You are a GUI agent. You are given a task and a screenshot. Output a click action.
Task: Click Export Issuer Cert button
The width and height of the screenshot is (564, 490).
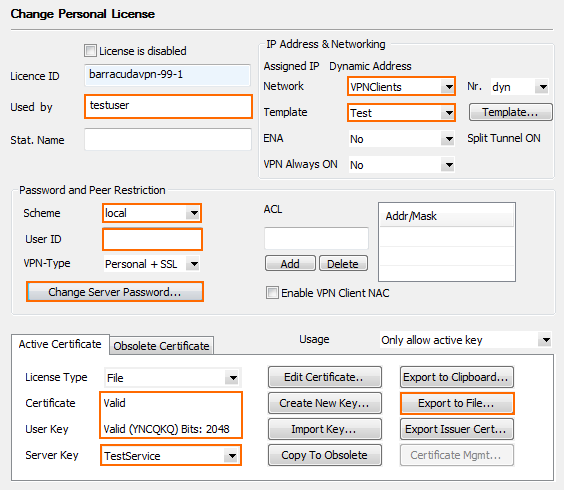[x=457, y=429]
